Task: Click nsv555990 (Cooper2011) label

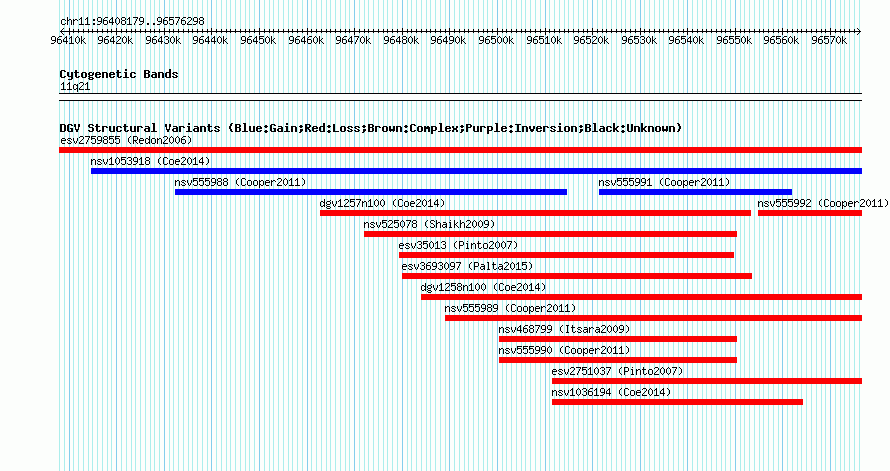Action: (x=564, y=350)
